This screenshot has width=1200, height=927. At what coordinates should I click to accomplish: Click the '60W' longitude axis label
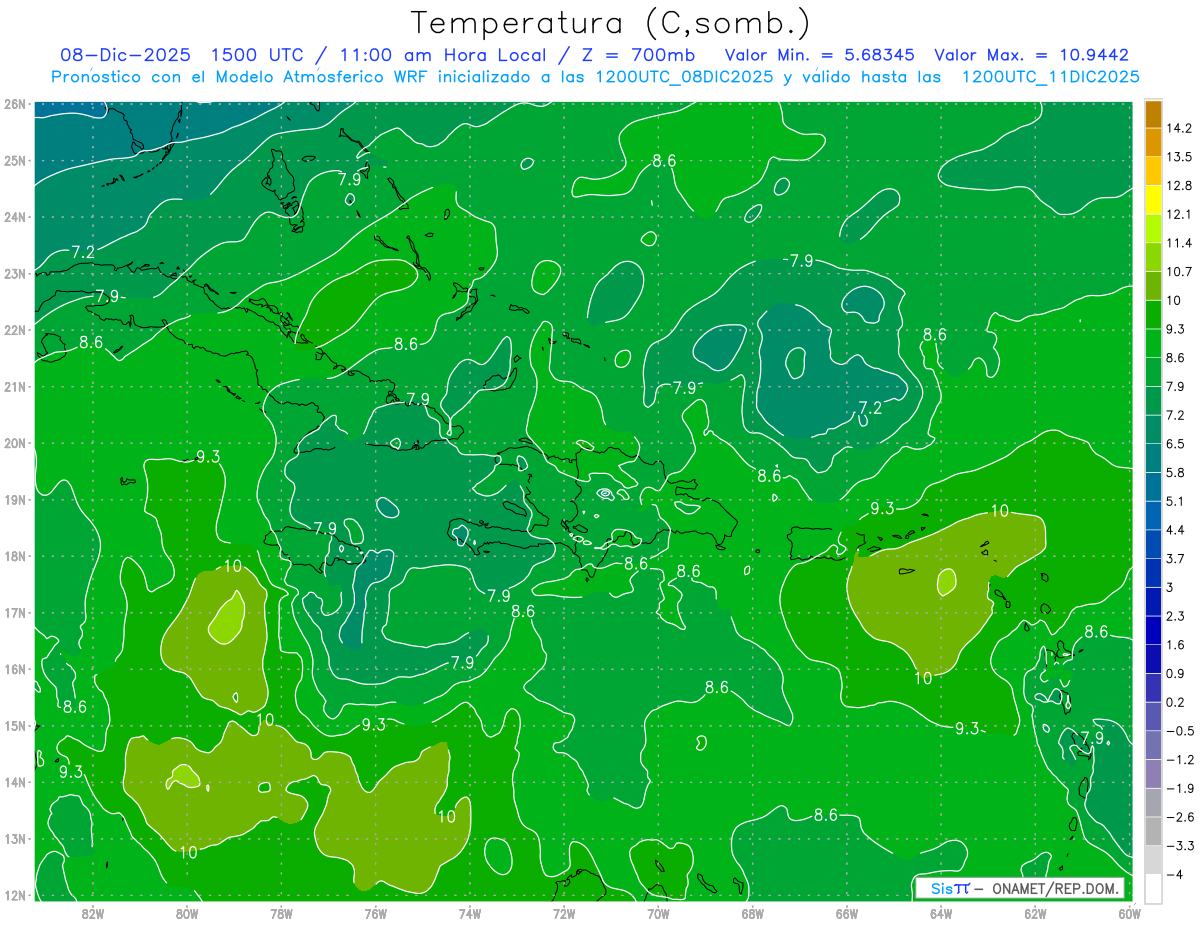(1129, 913)
